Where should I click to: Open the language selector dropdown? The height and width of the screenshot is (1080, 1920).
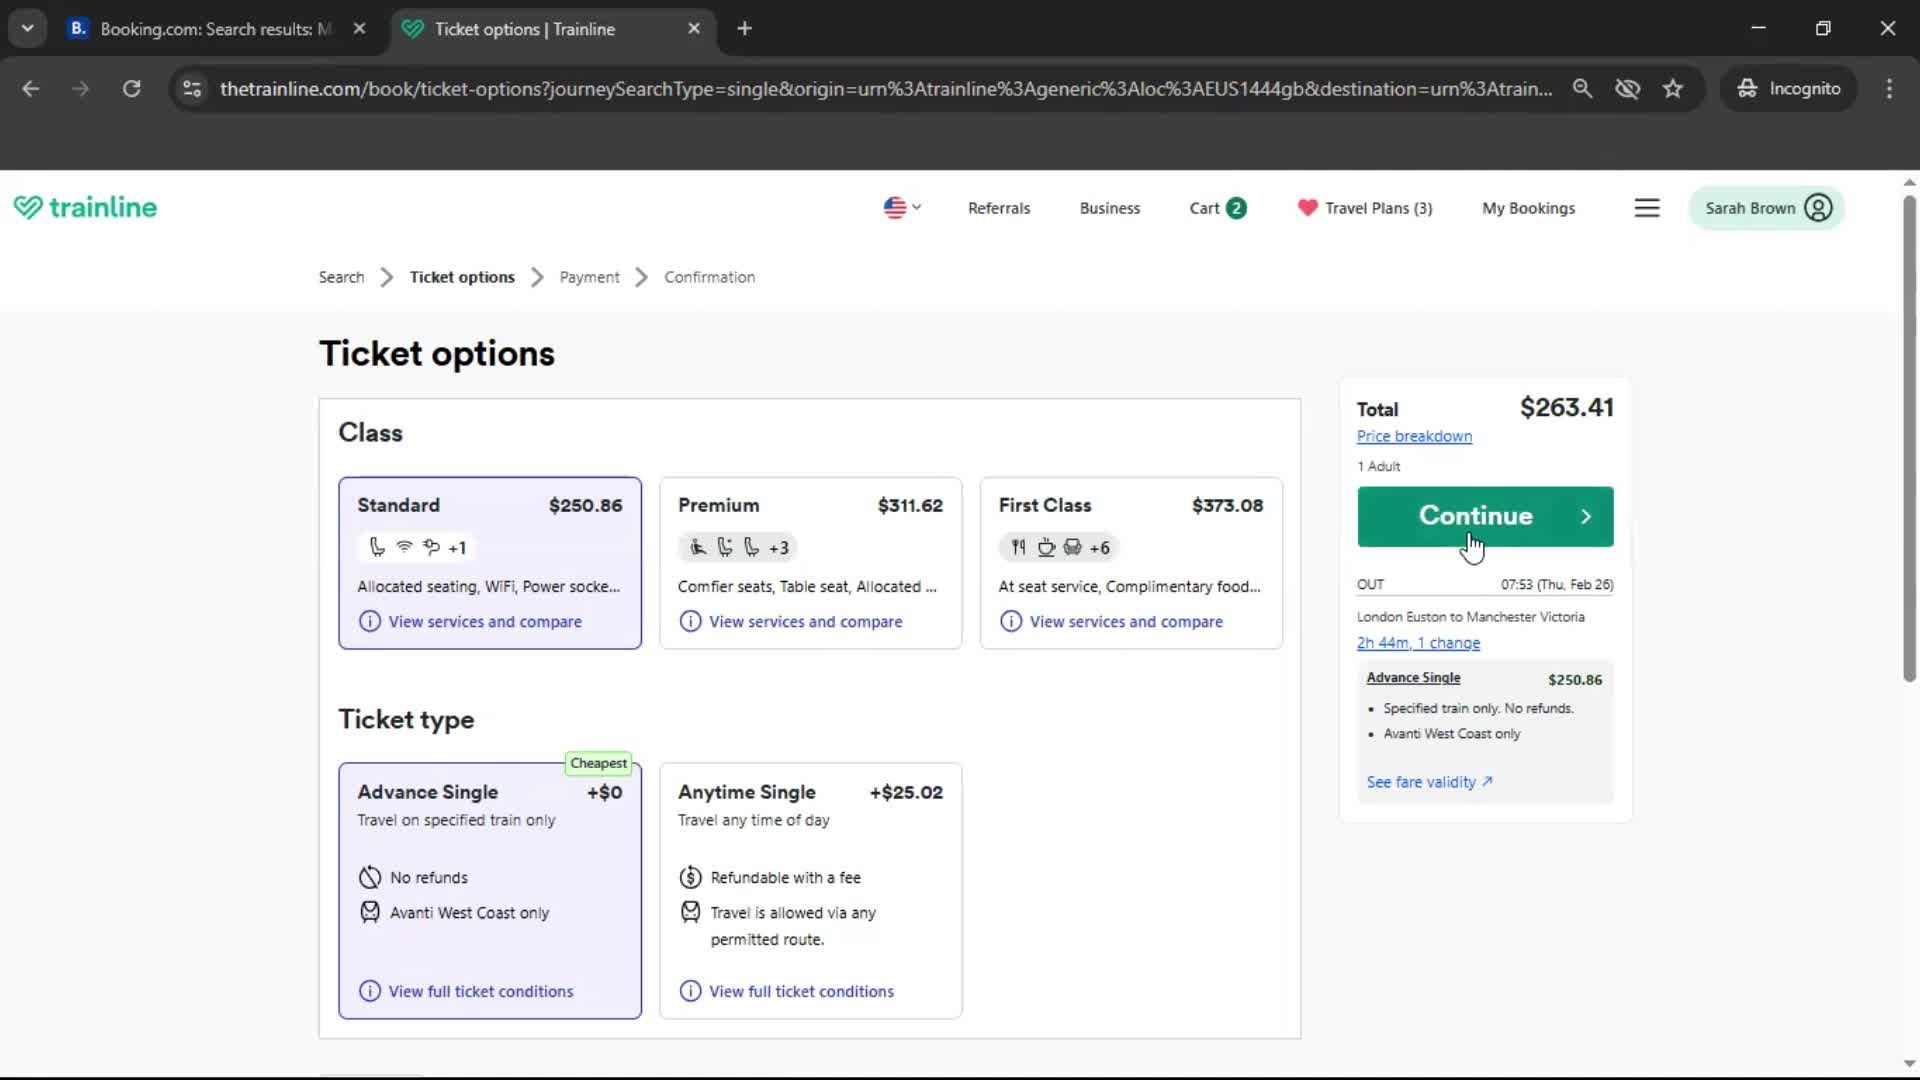pyautogui.click(x=901, y=208)
